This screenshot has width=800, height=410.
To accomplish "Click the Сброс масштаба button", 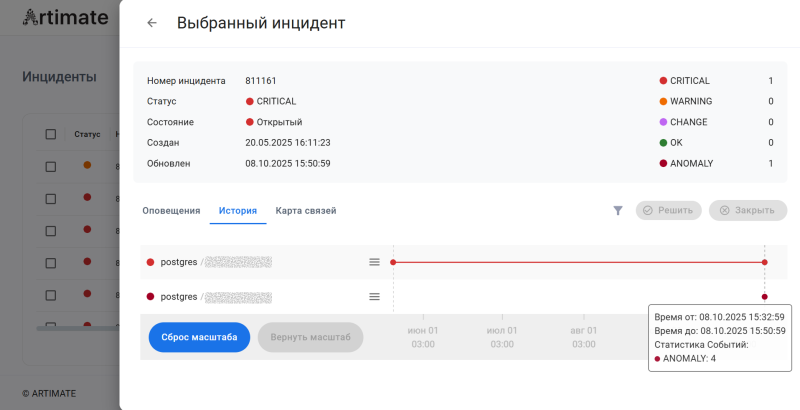I will (199, 337).
